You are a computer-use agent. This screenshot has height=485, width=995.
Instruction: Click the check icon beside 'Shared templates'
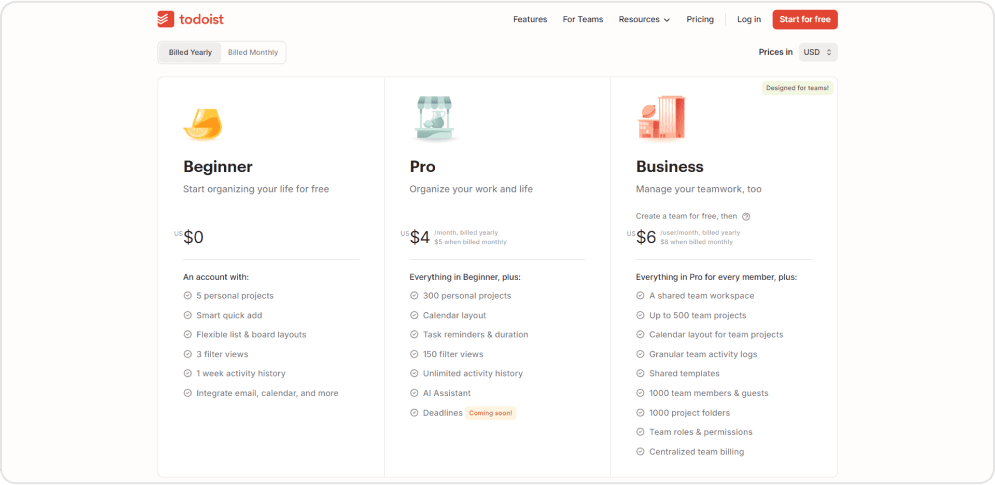640,373
